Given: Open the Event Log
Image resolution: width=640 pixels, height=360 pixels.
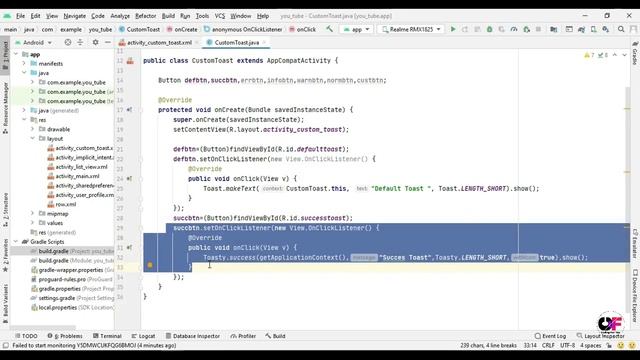Looking at the screenshot, I should [550, 336].
